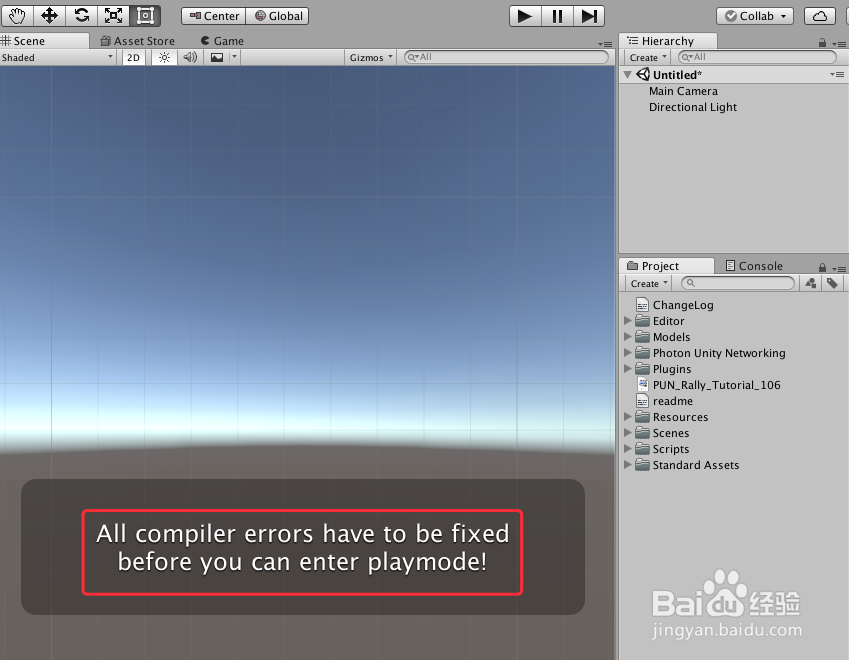Open the Collab dropdown

click(755, 16)
